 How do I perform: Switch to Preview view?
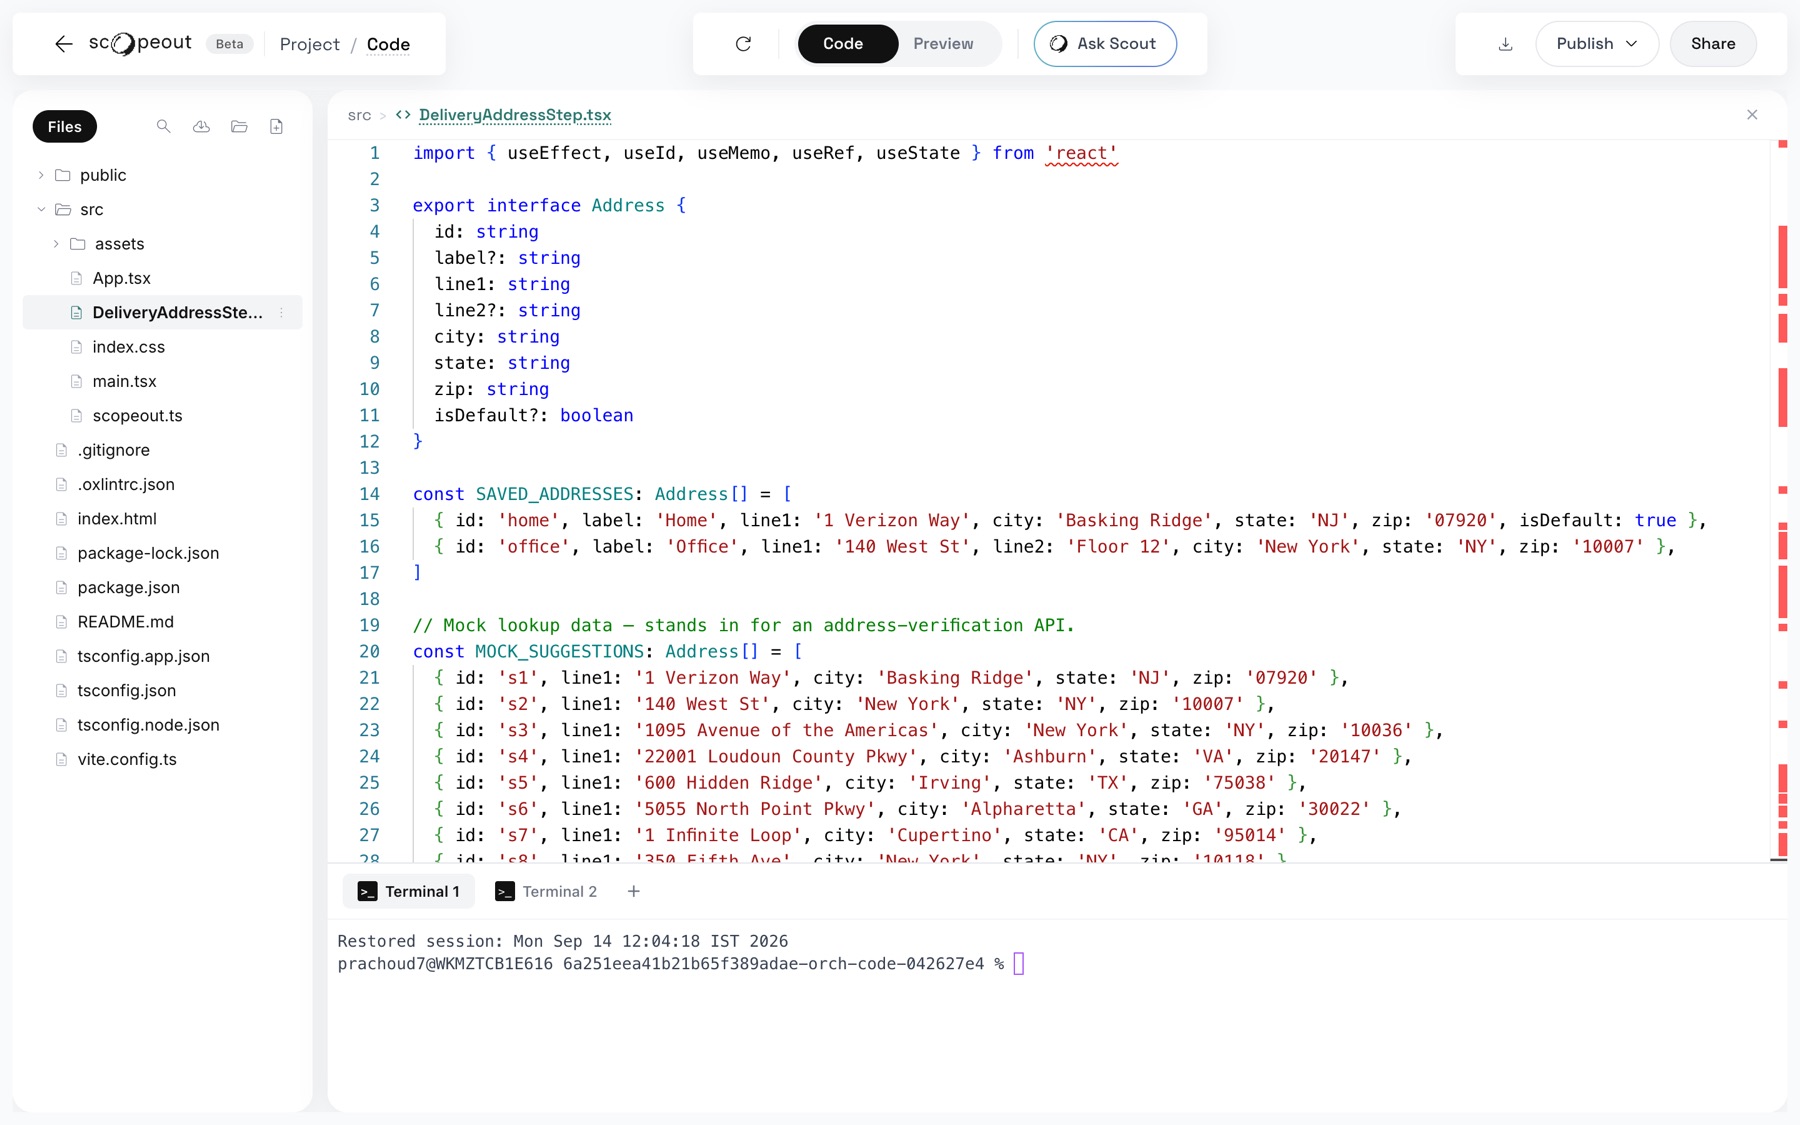pos(943,44)
